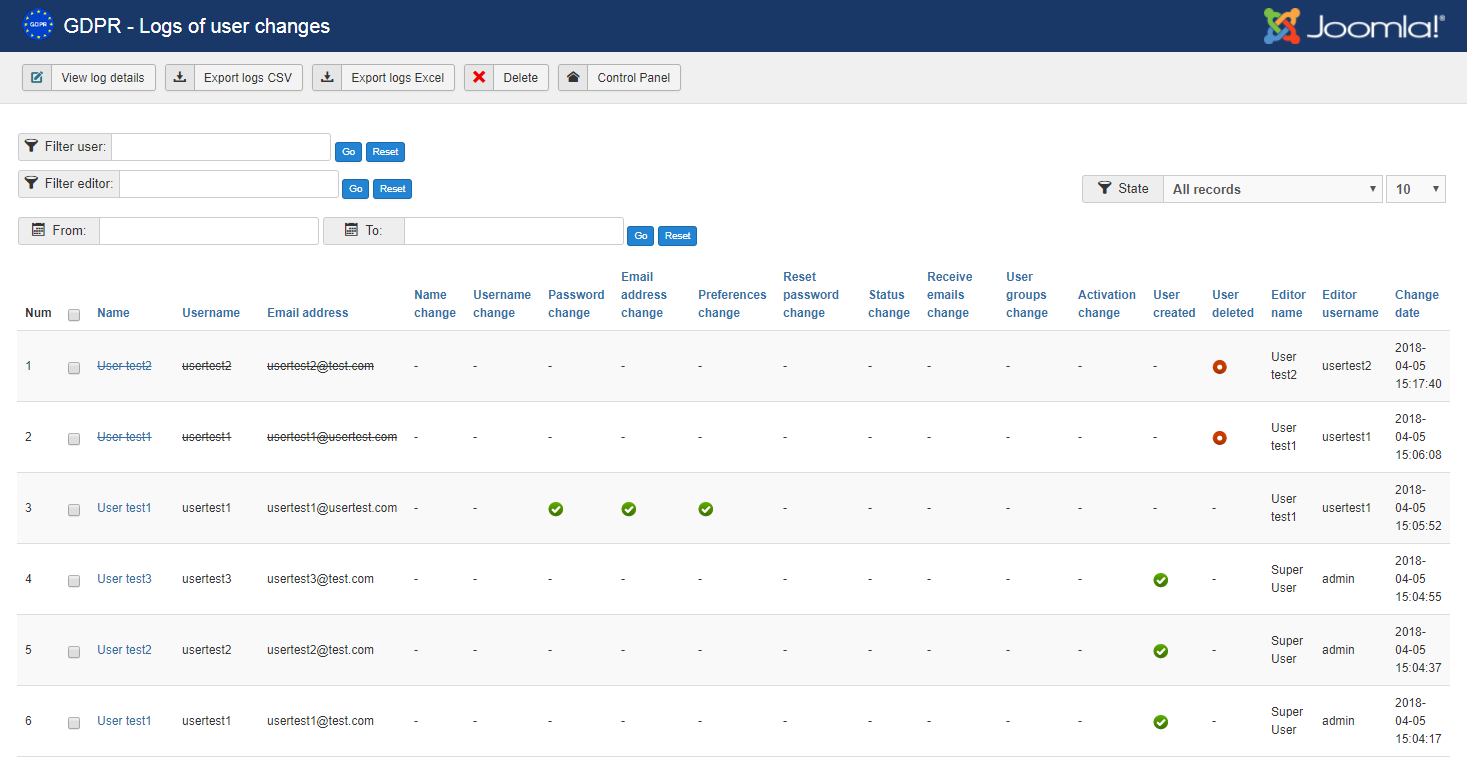Sort by Status change column

(x=889, y=304)
